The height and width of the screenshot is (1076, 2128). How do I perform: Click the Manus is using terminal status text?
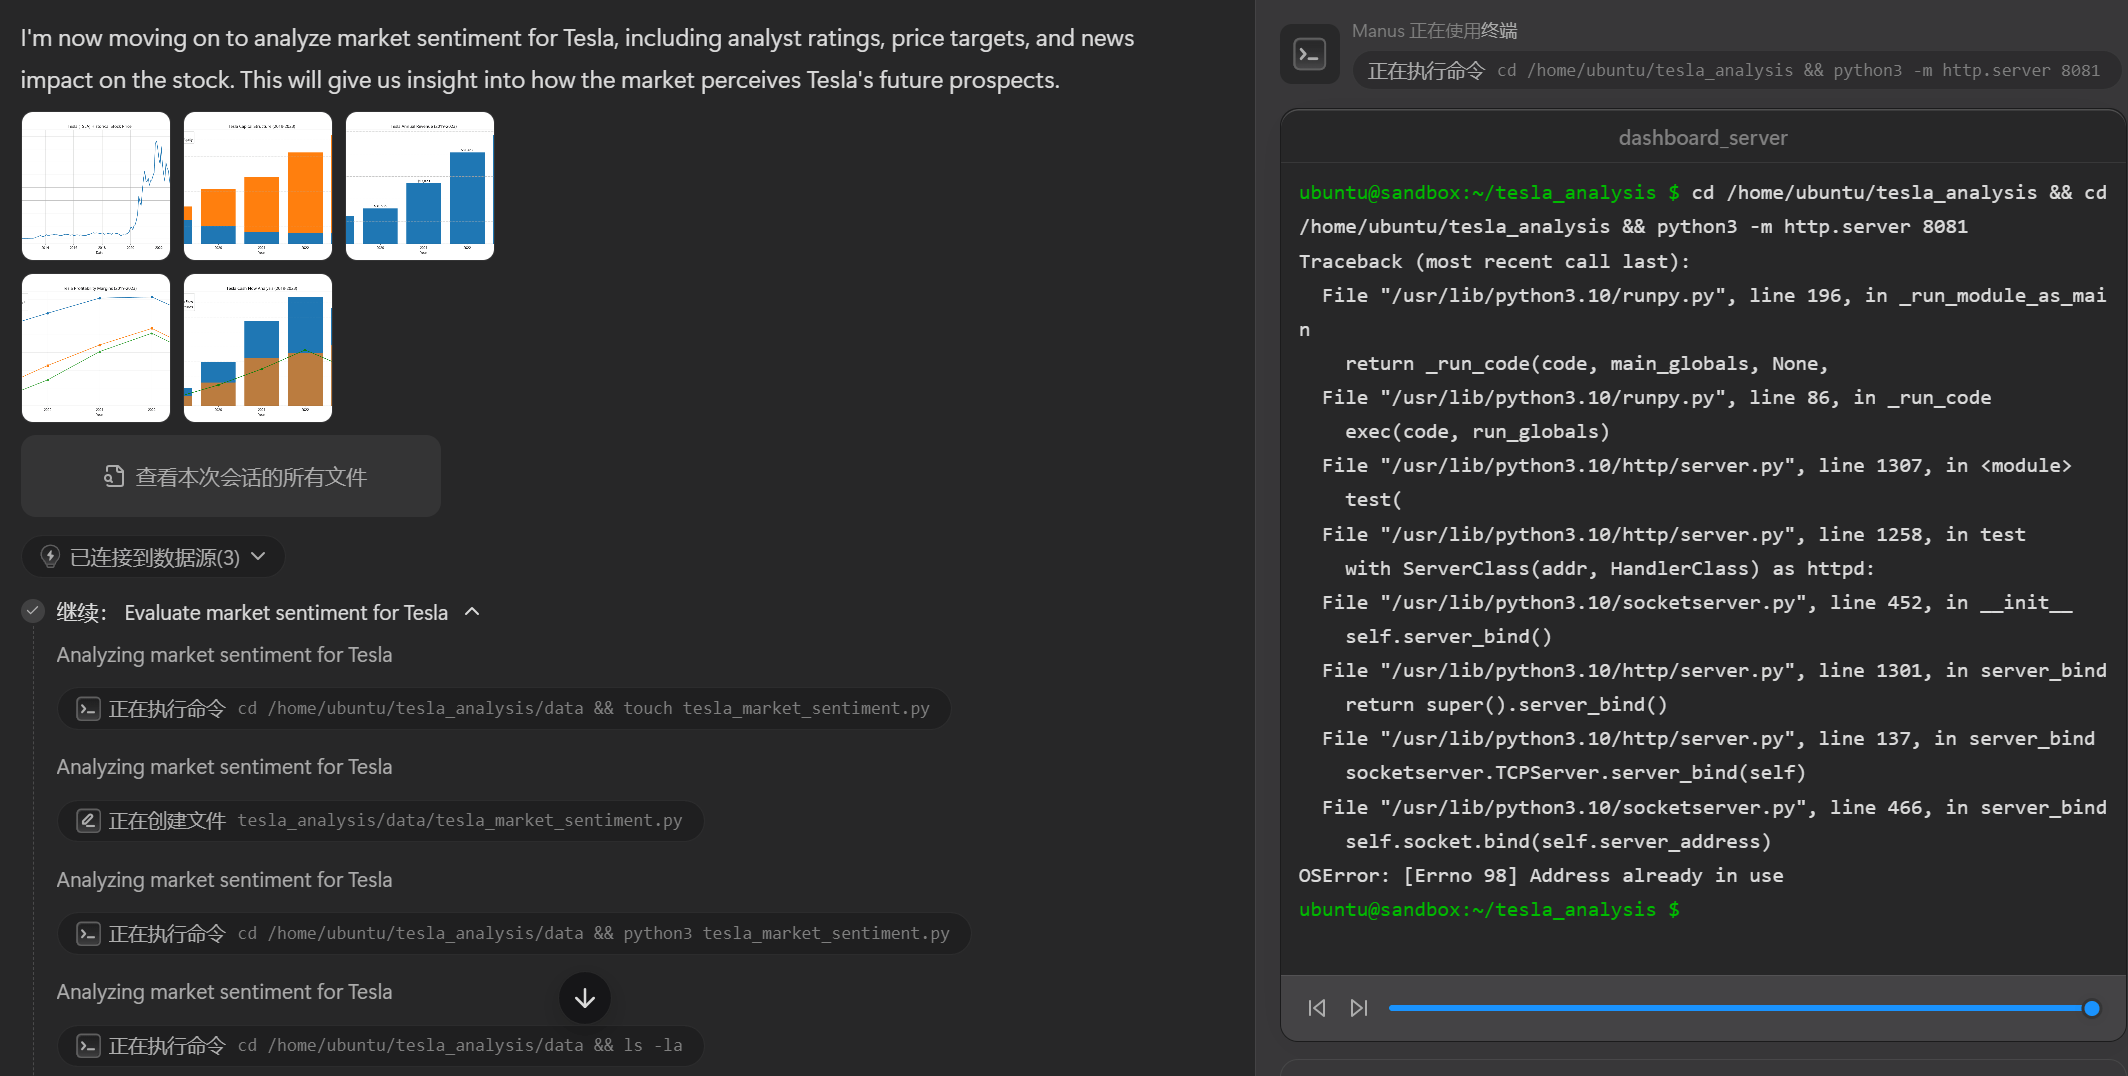point(1434,31)
